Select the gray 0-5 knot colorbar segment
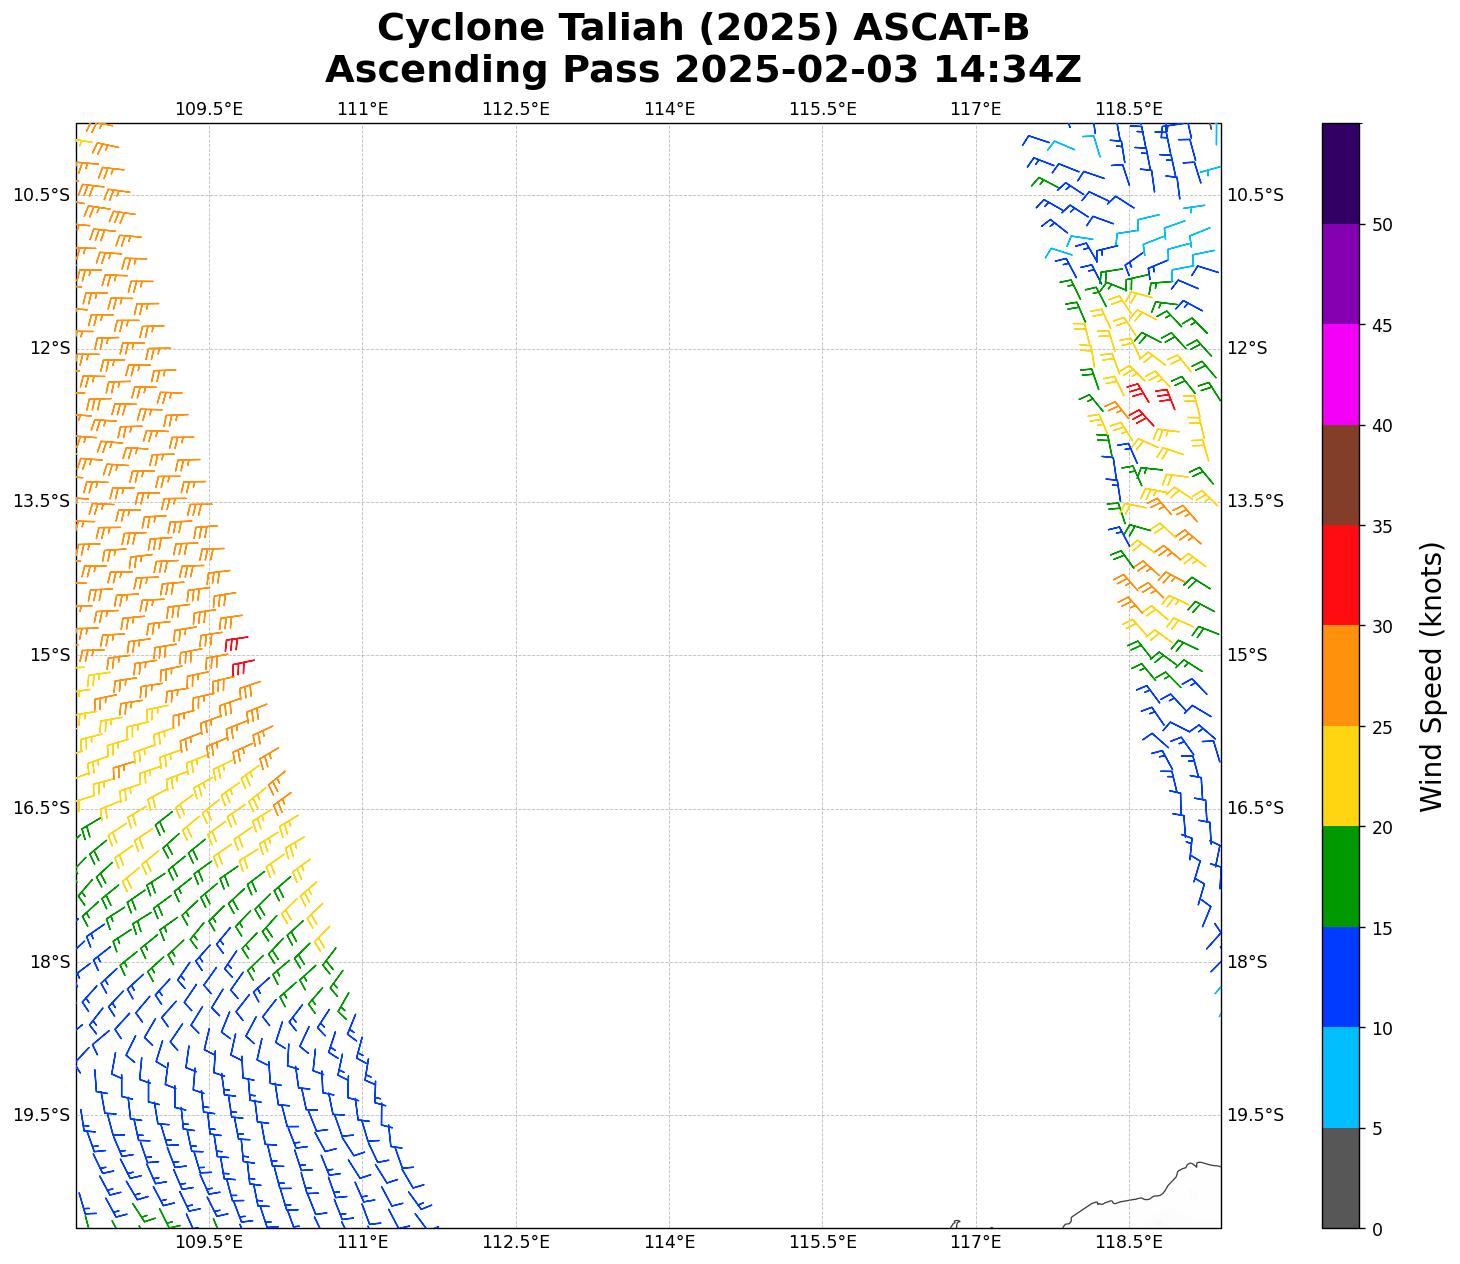 1340,1177
